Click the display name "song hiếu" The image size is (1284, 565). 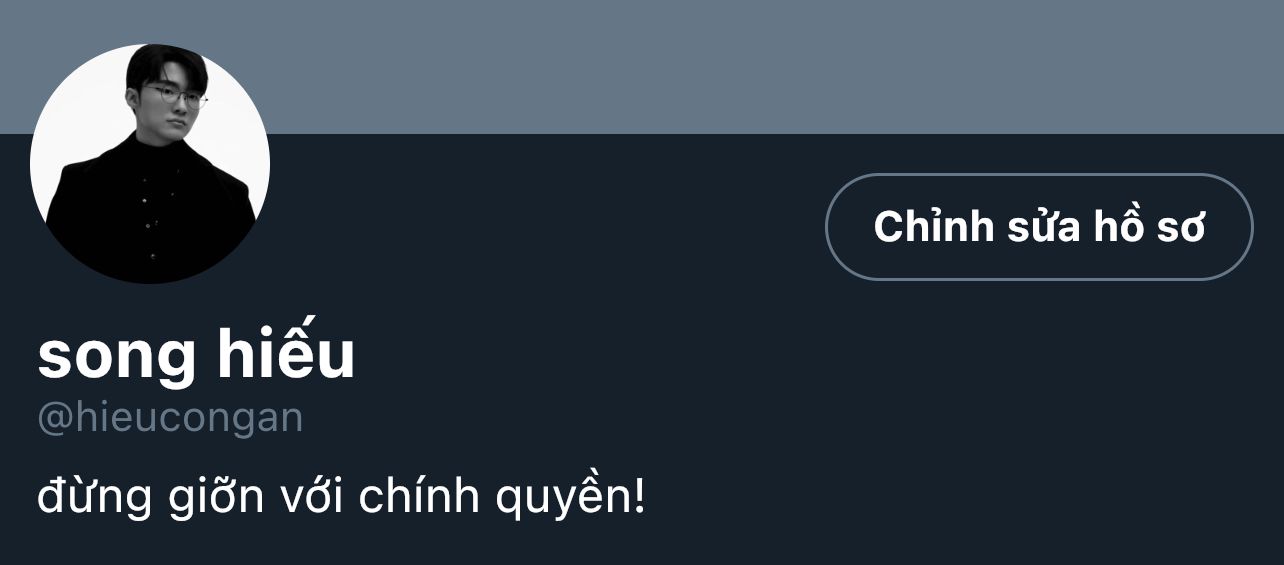click(196, 357)
